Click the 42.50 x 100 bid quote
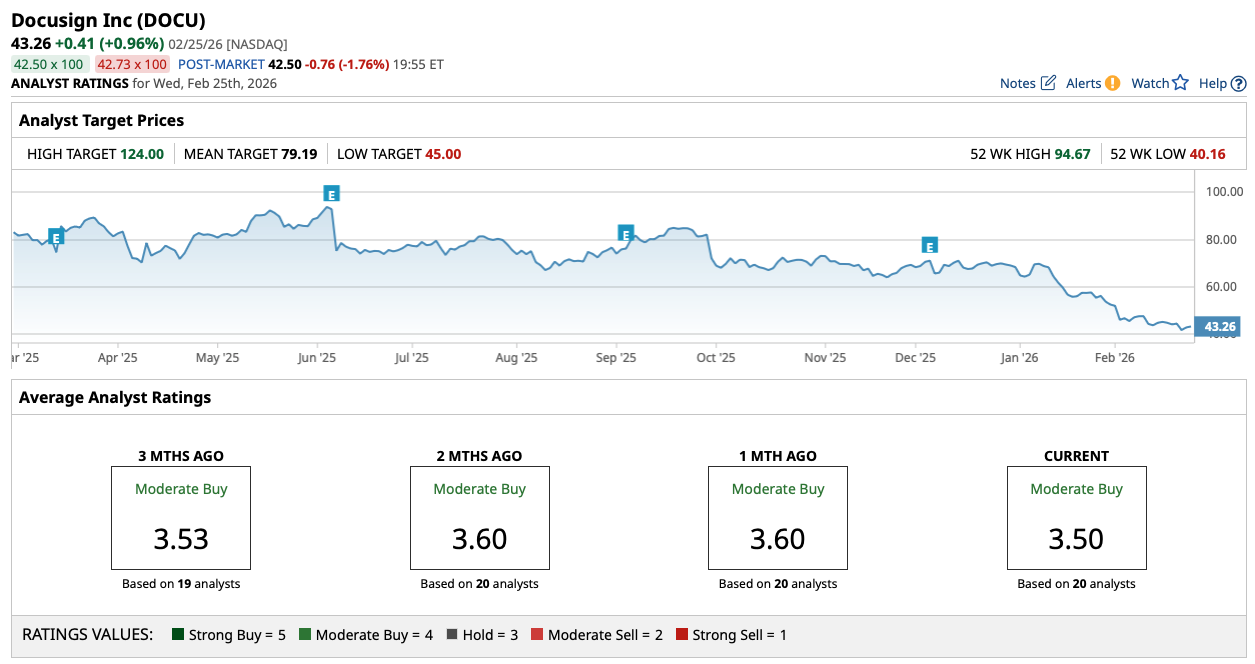 tap(48, 64)
